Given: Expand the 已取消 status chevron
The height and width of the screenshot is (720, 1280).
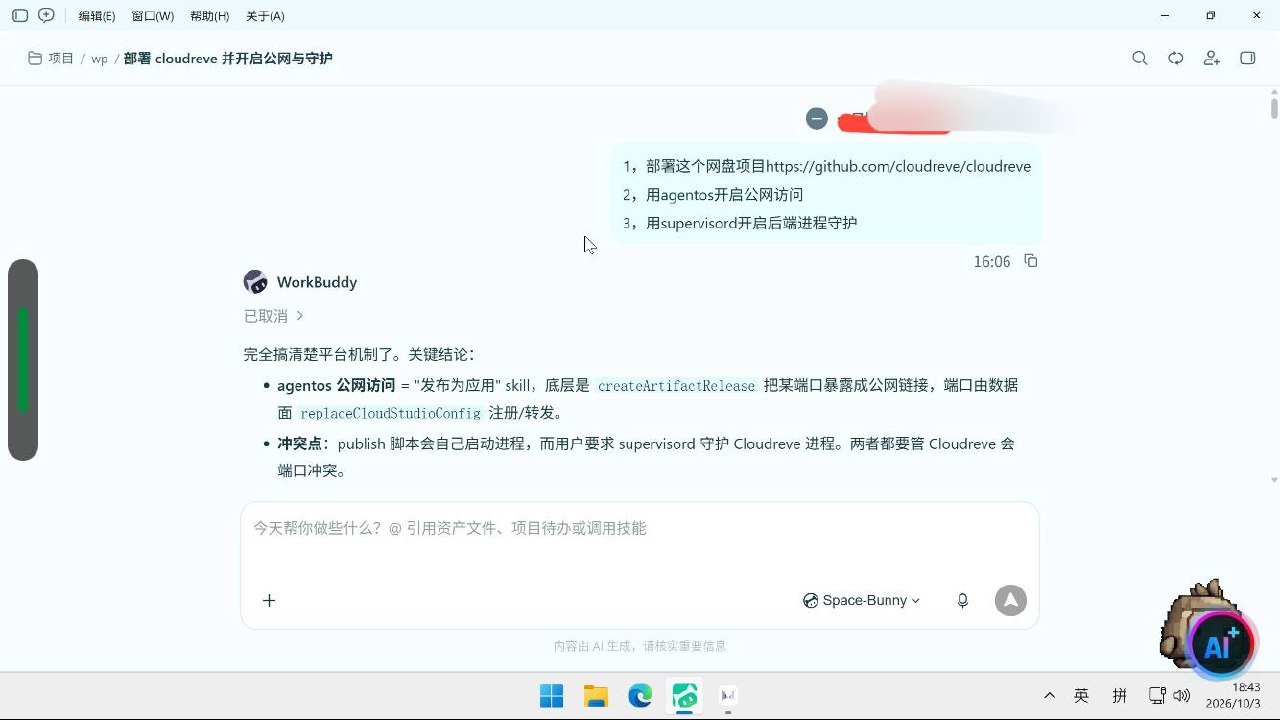Looking at the screenshot, I should (299, 316).
